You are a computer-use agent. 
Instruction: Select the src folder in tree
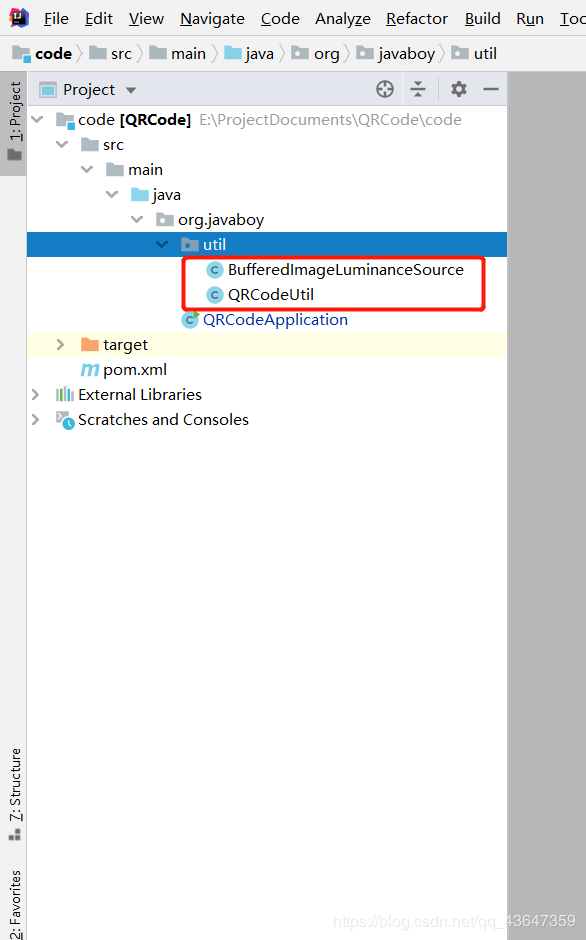point(113,145)
